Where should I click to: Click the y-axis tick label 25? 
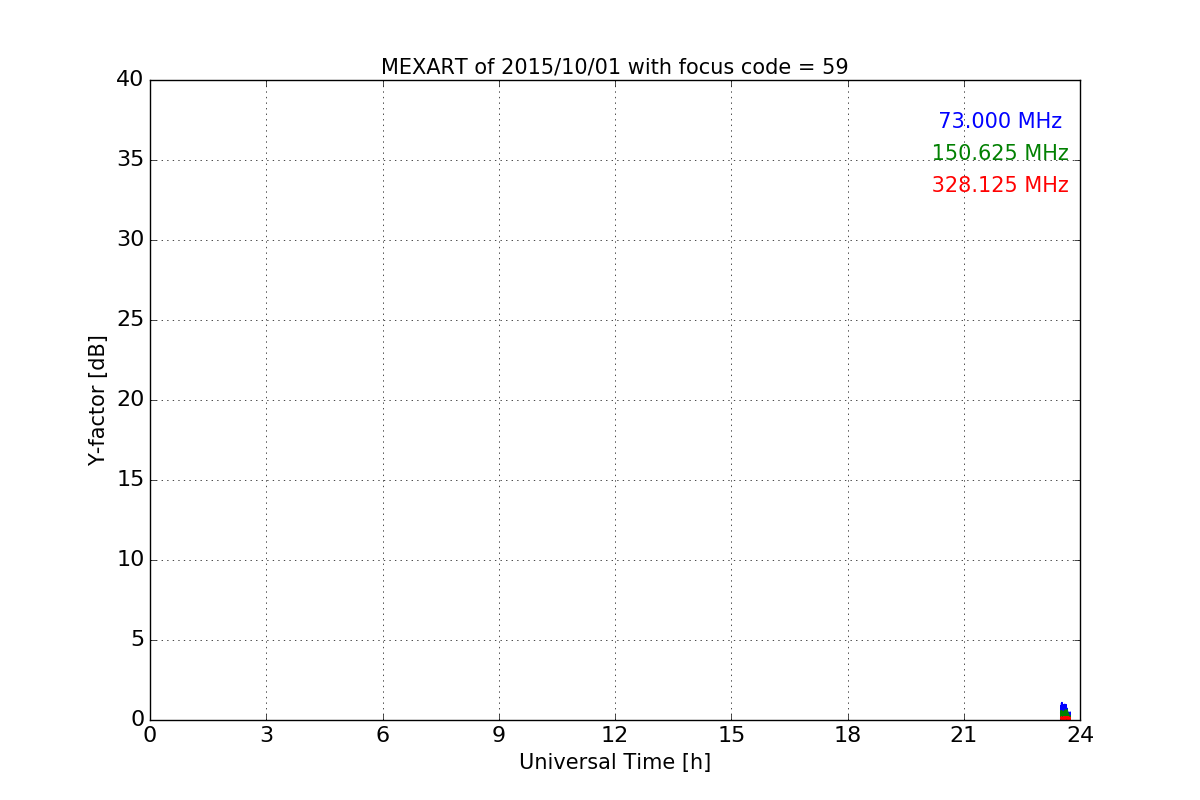tap(130, 319)
